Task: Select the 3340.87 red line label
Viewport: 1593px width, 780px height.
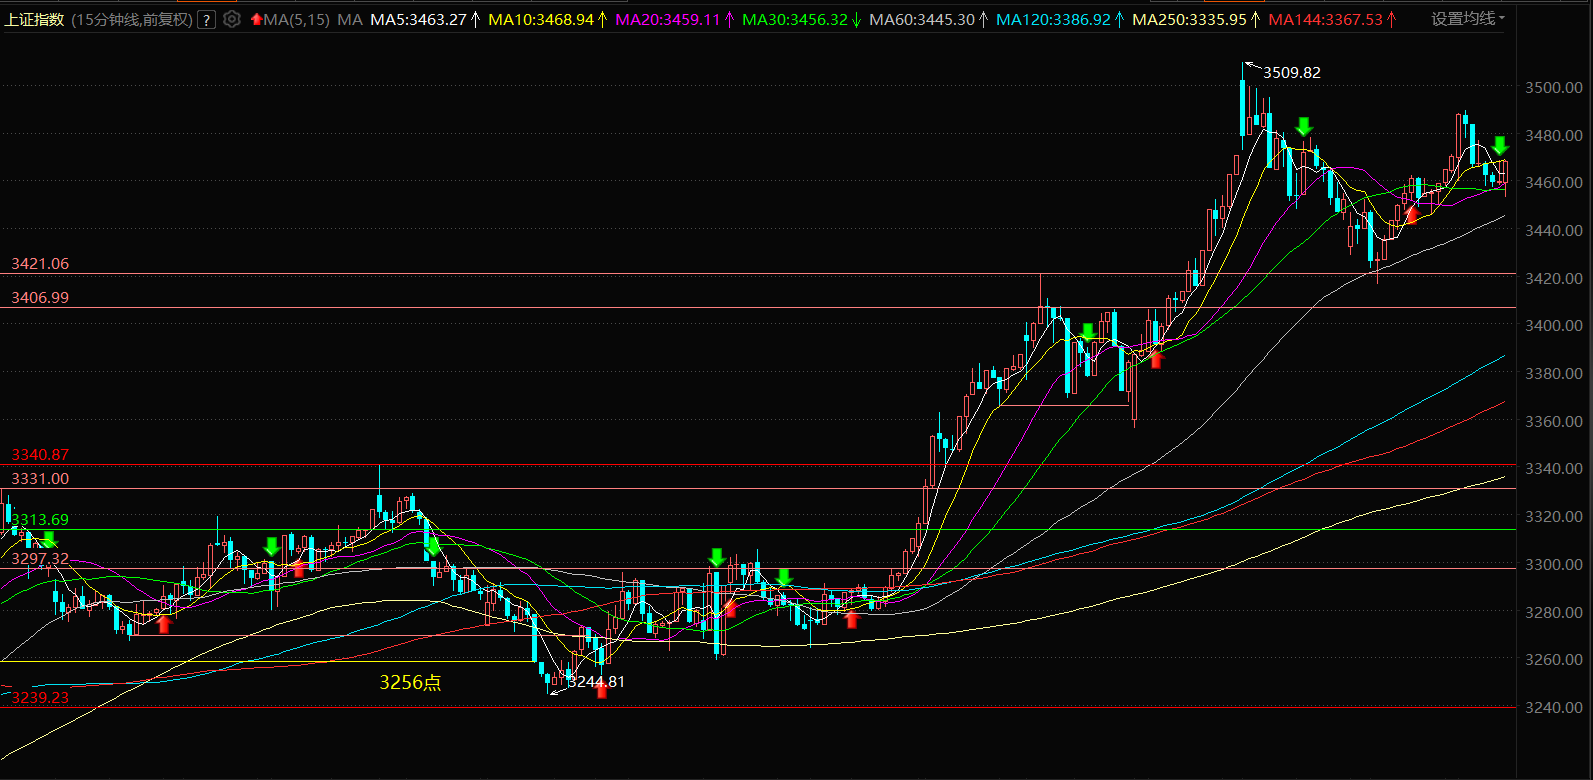Action: pyautogui.click(x=40, y=455)
